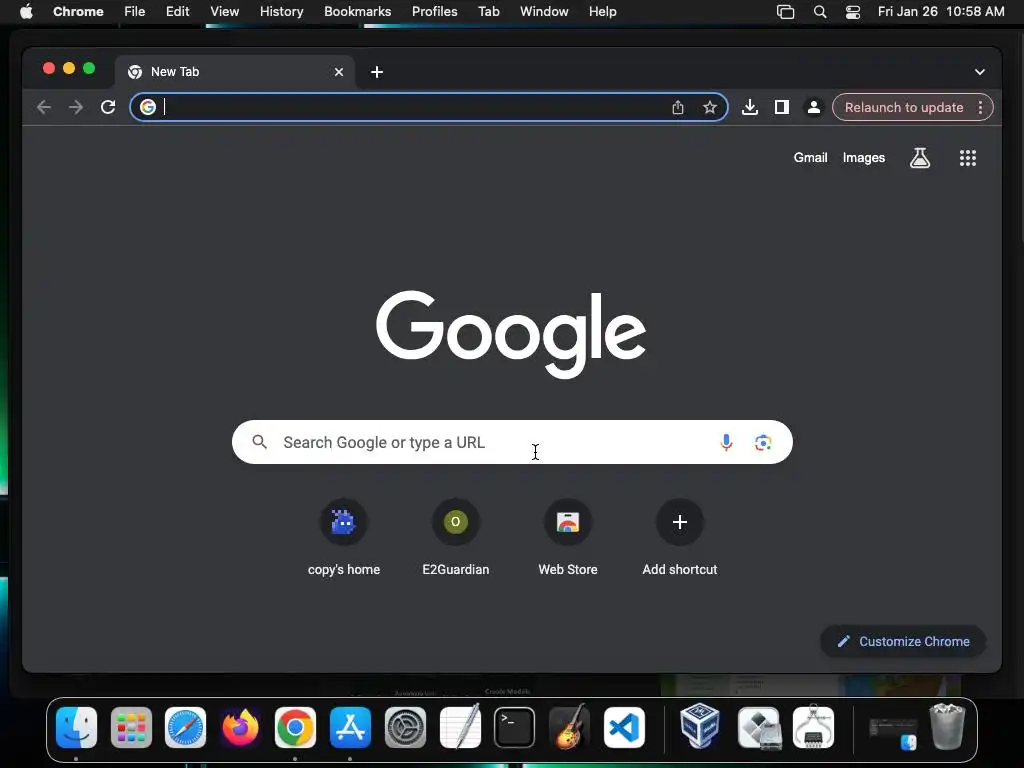Open the Chrome downloads icon
The image size is (1024, 768).
tap(750, 107)
